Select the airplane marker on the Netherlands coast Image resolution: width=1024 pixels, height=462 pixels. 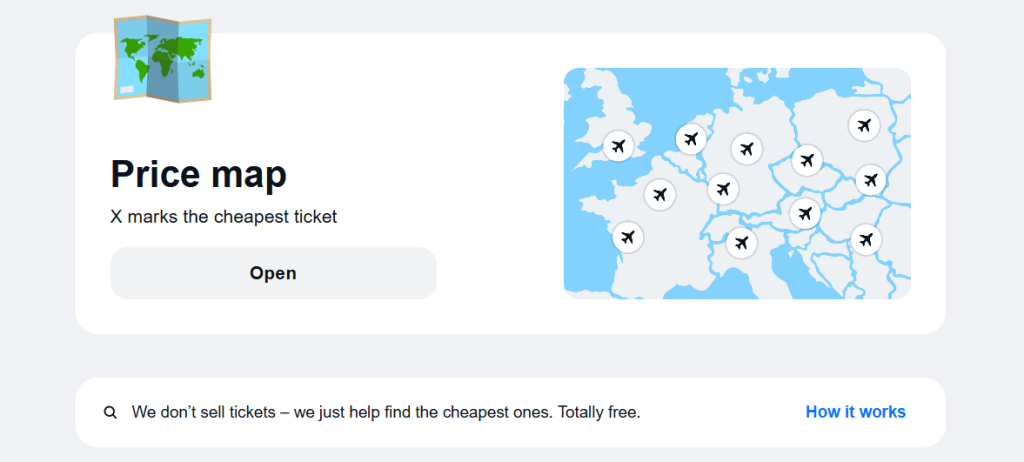[690, 139]
